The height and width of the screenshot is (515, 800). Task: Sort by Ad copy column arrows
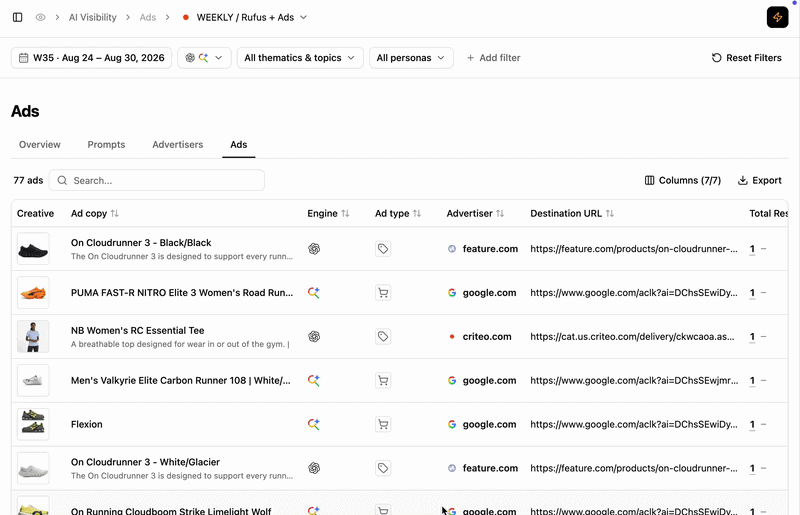pyautogui.click(x=114, y=213)
